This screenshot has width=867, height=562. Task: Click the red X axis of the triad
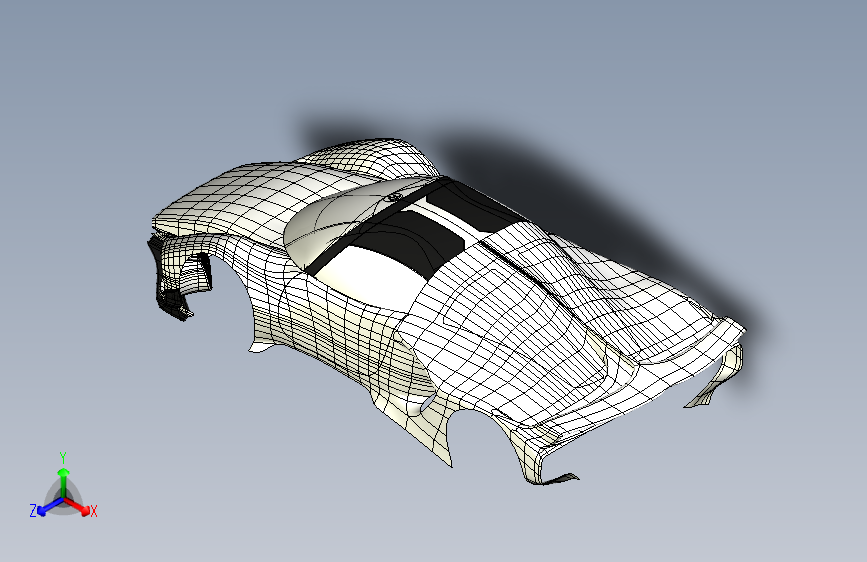pyautogui.click(x=77, y=507)
